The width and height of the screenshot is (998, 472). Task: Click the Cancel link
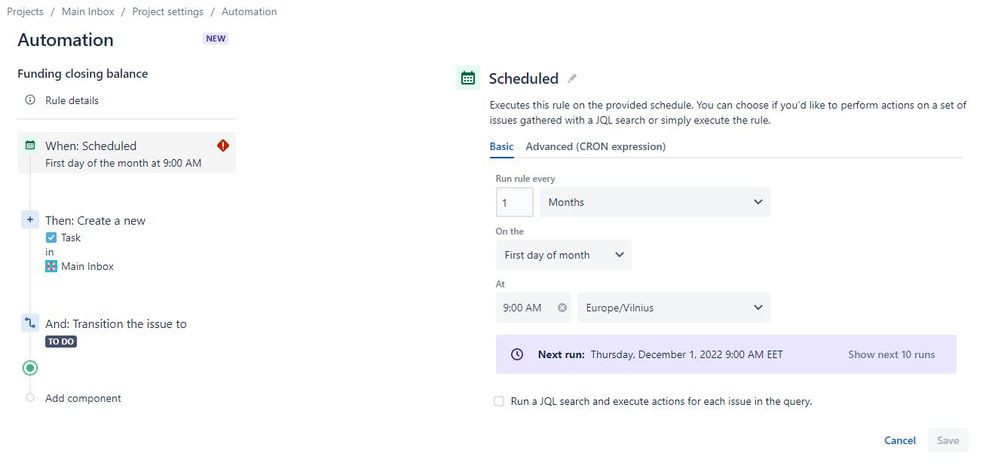pyautogui.click(x=900, y=440)
